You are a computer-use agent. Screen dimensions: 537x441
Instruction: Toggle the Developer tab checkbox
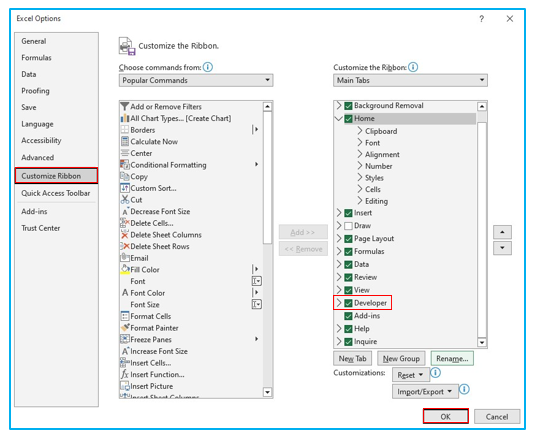pyautogui.click(x=348, y=303)
